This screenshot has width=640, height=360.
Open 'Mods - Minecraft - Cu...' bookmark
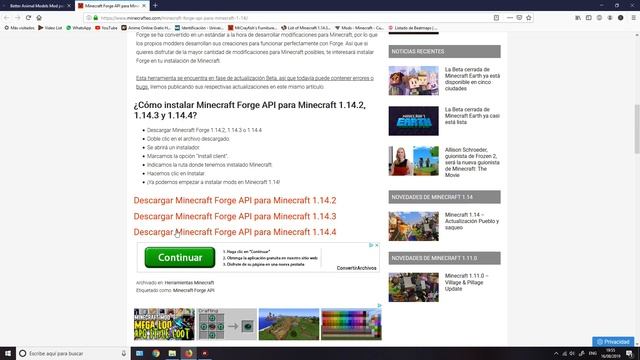(x=359, y=28)
